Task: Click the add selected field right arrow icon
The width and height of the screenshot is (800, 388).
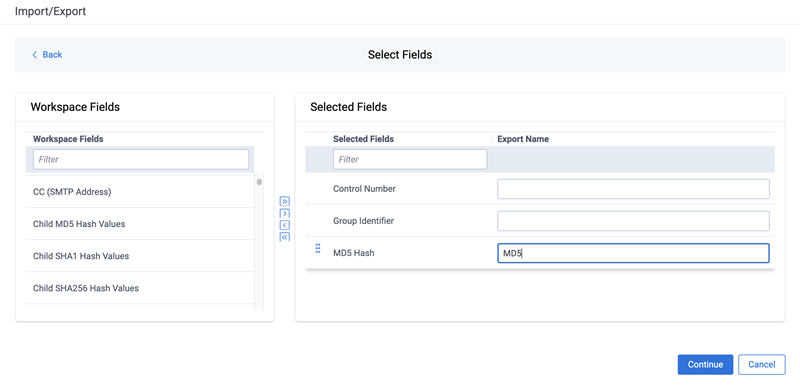Action: [285, 213]
